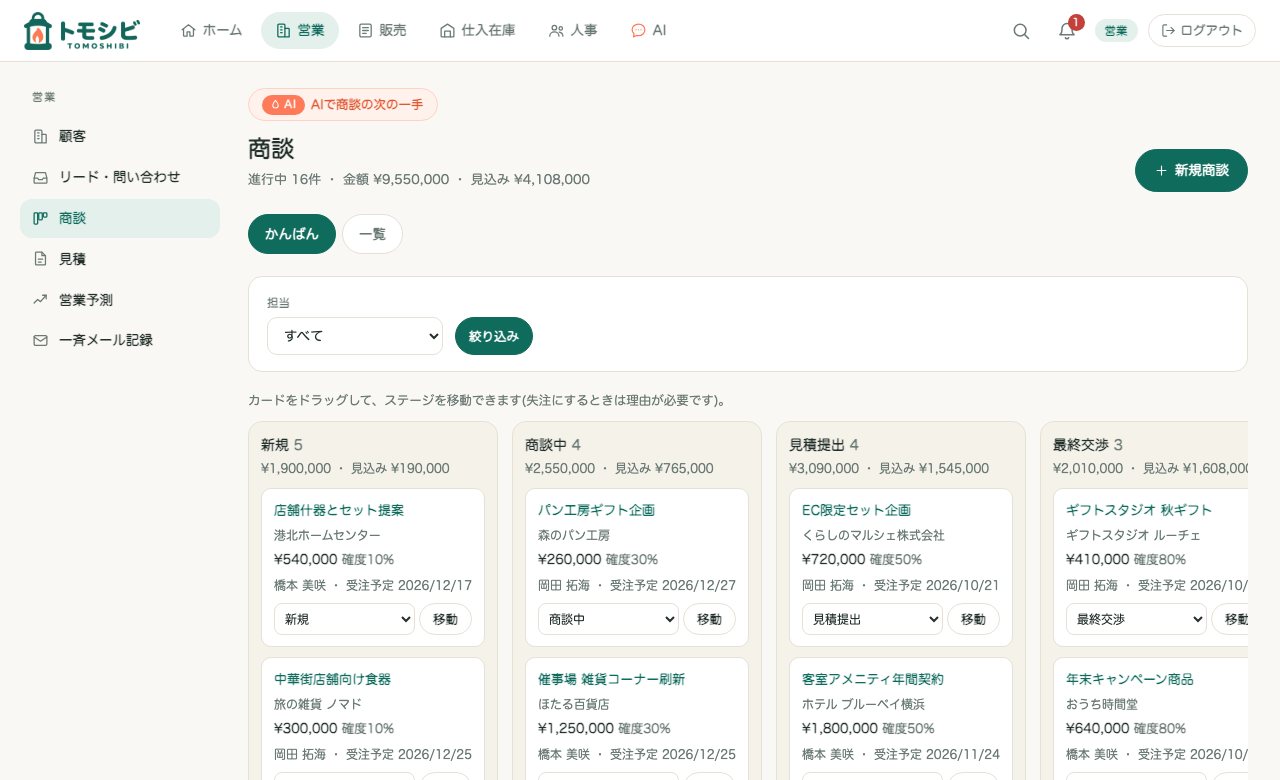Click ほたる百貨店 company name
The height and width of the screenshot is (780, 1280).
(x=574, y=704)
